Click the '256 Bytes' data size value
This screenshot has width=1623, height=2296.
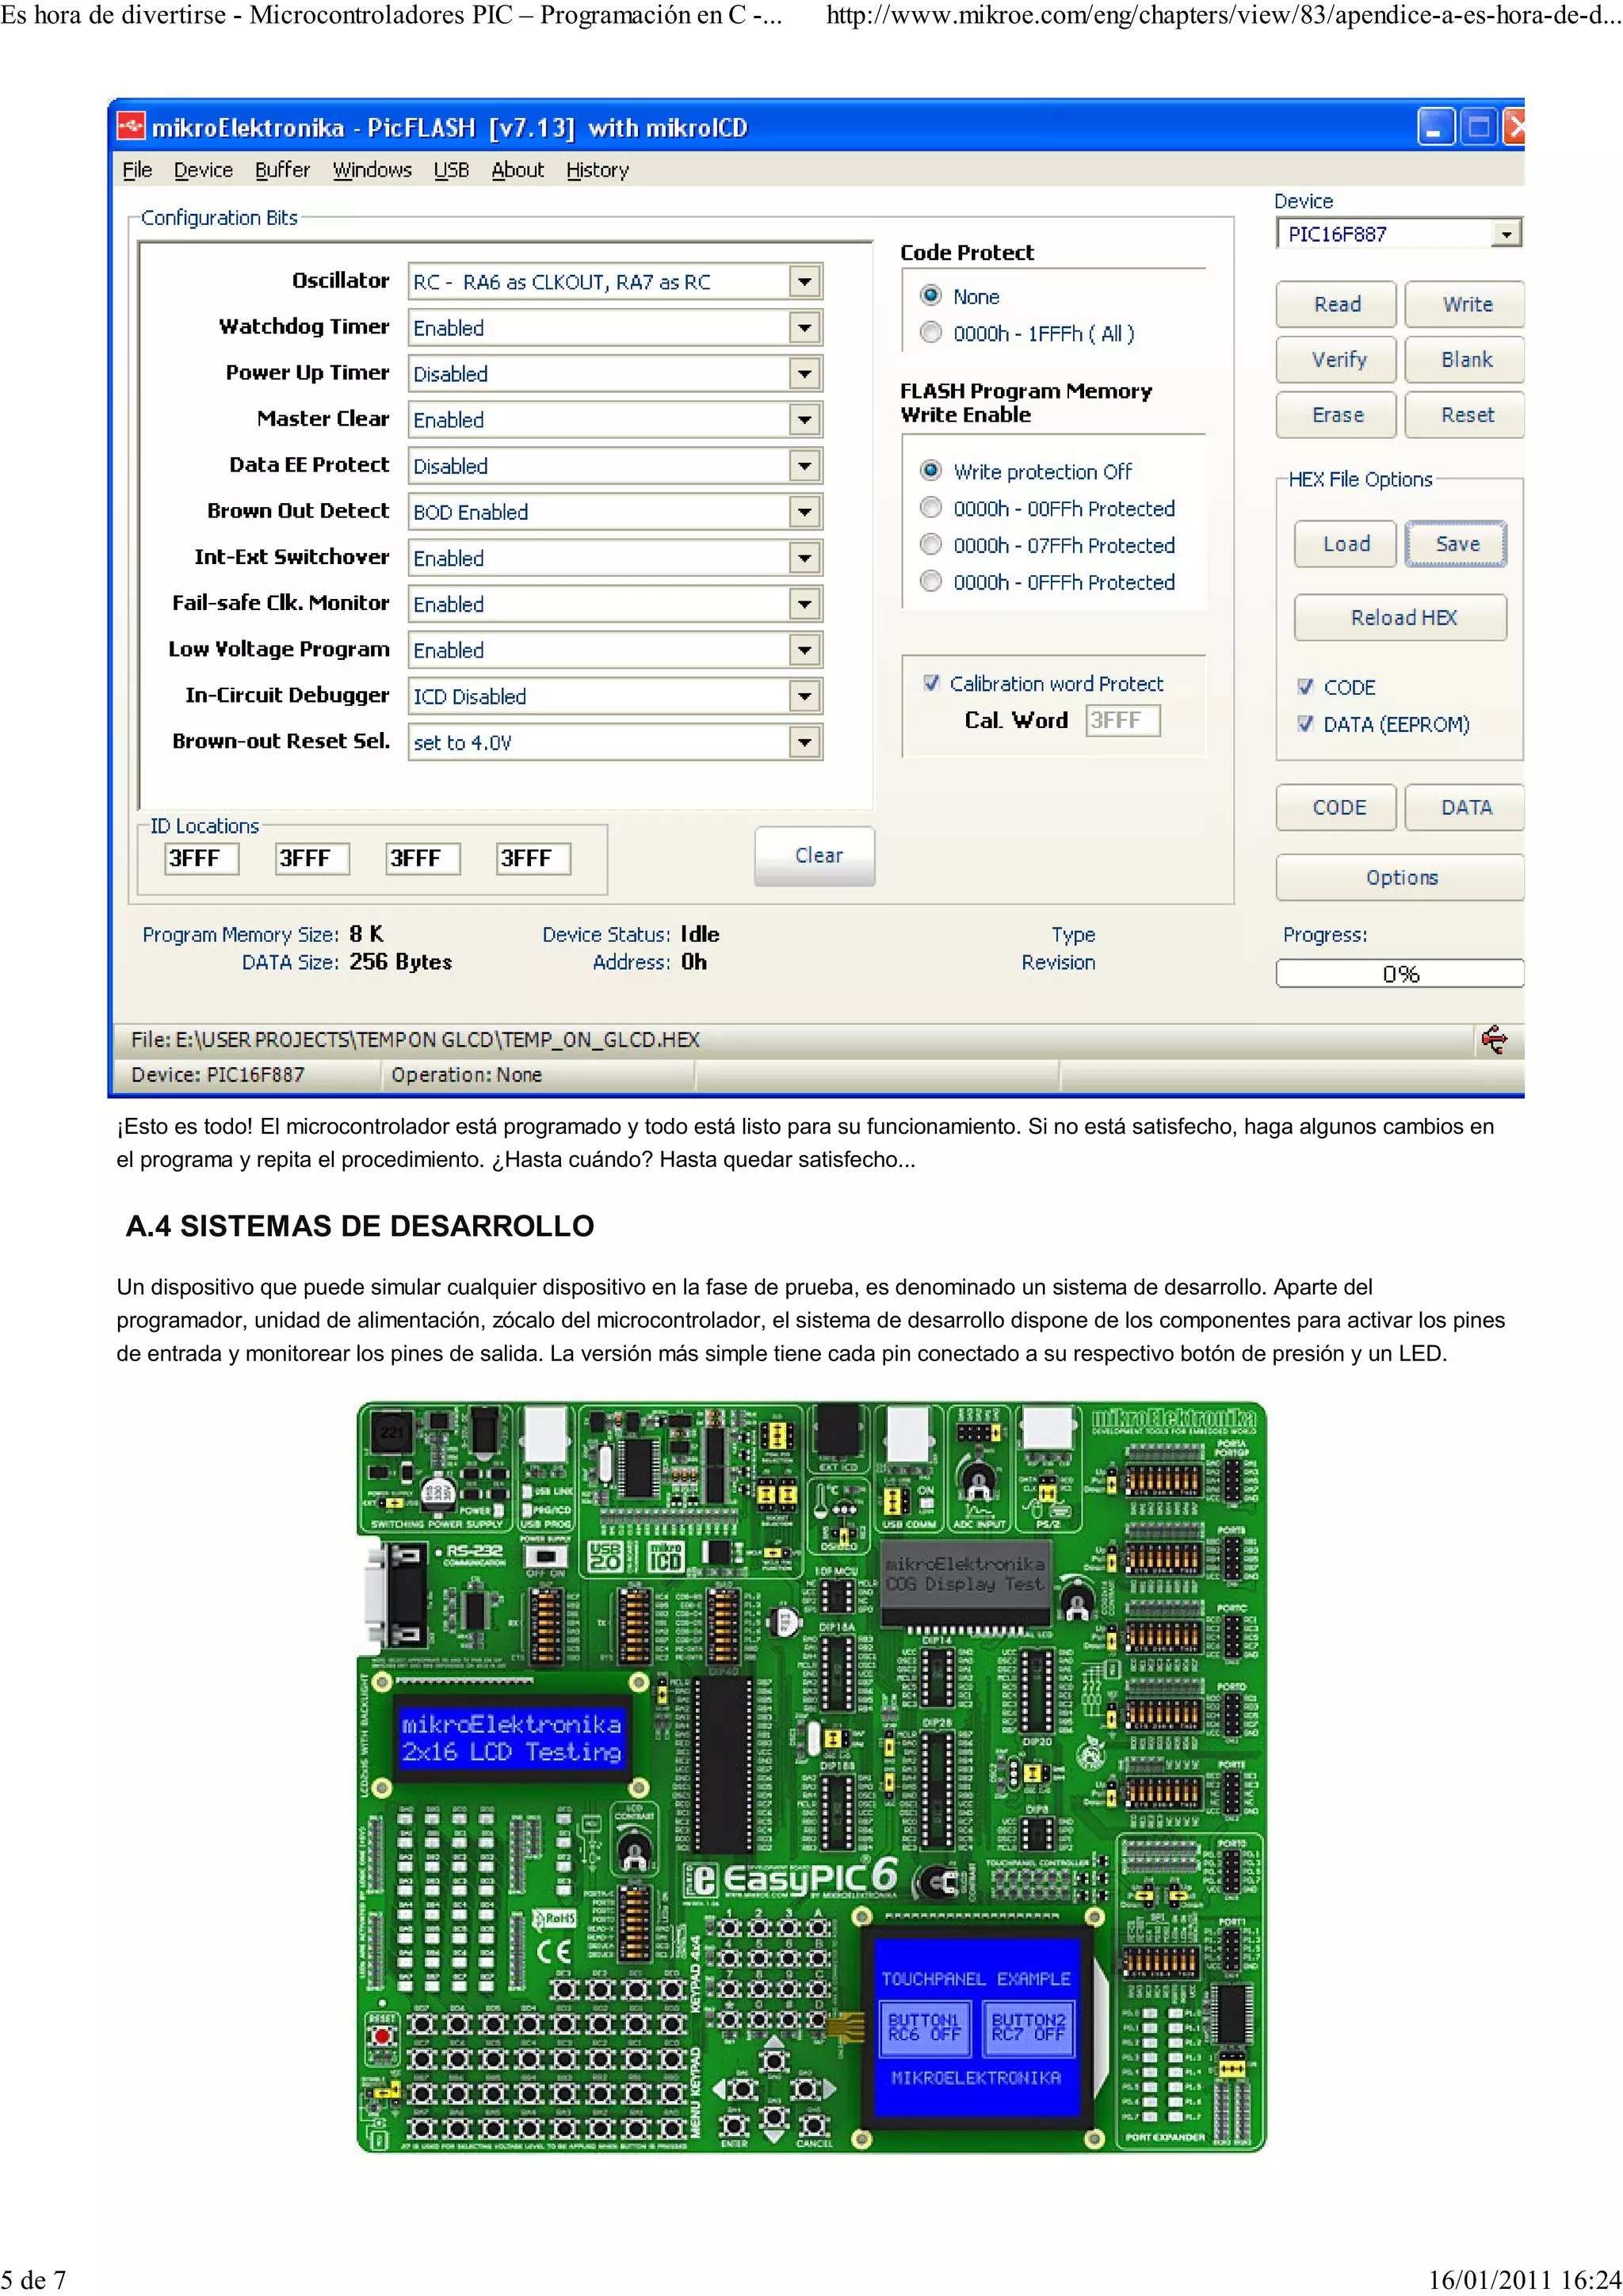(400, 962)
